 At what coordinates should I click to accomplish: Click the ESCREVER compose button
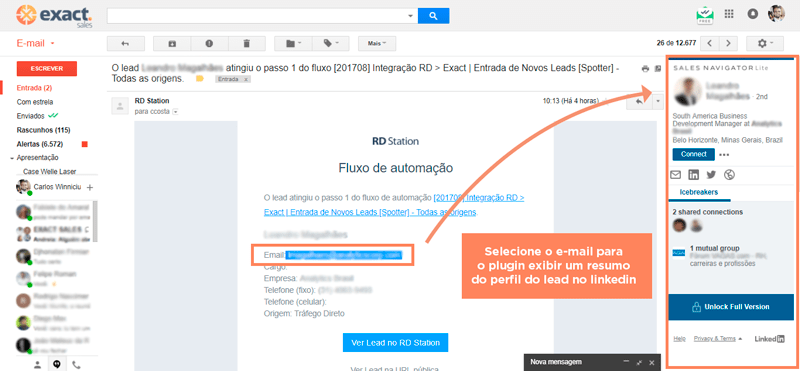[x=47, y=68]
